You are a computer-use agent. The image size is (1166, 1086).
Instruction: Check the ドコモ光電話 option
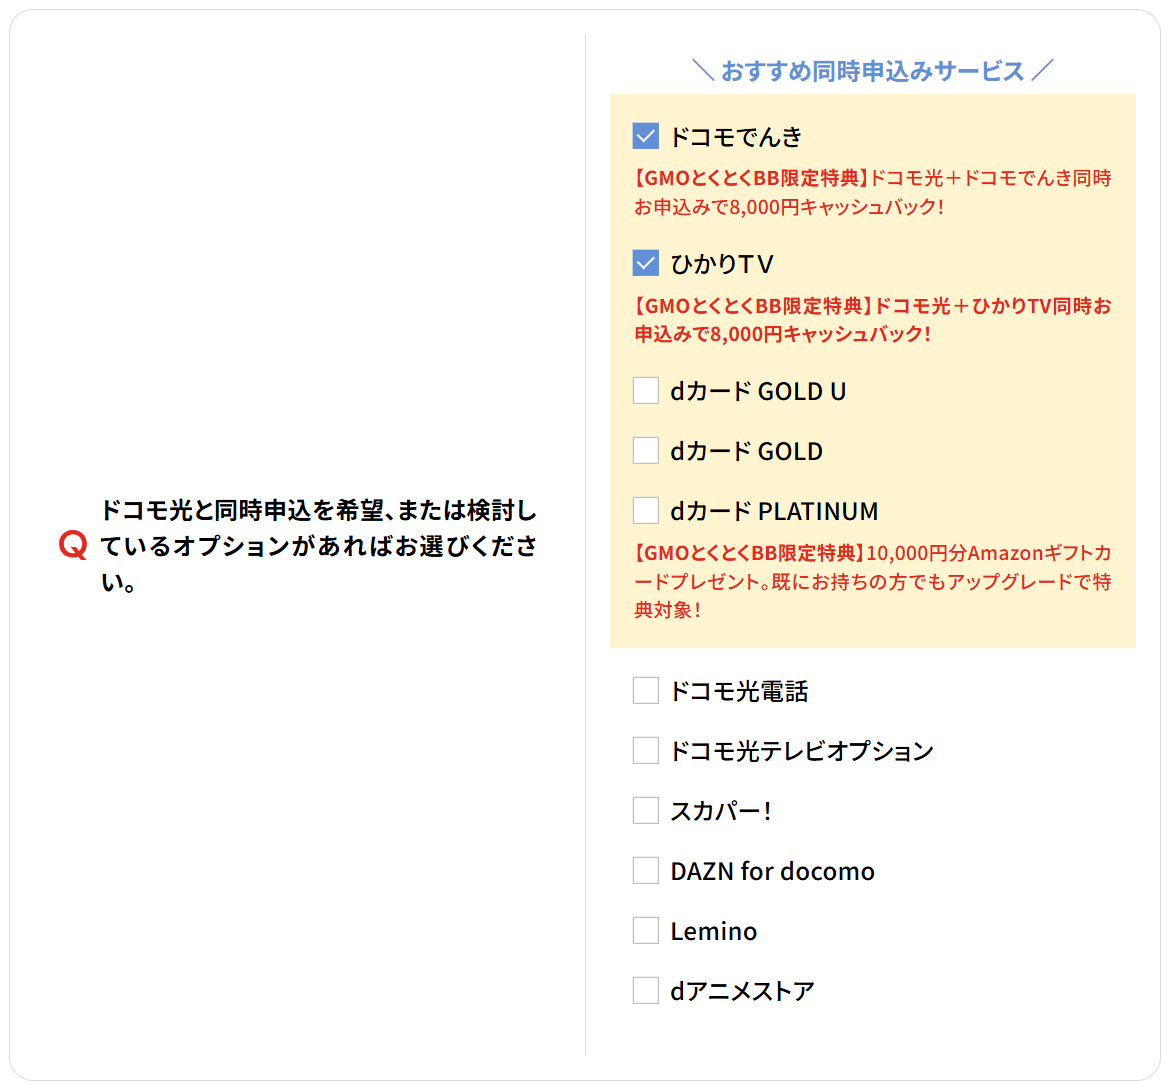645,690
